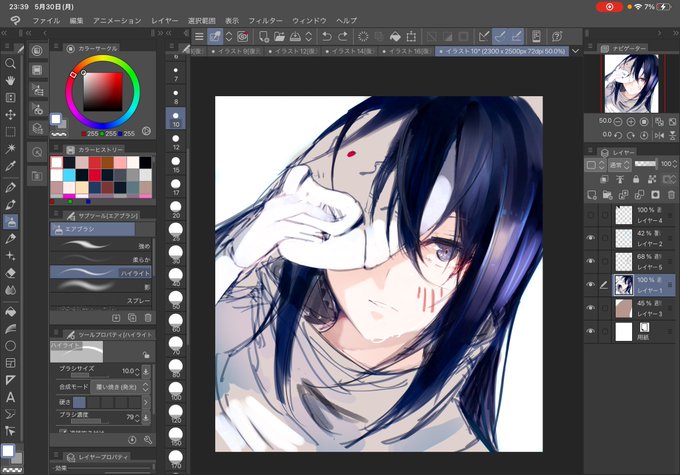This screenshot has width=680, height=475.
Task: Switch to the イラスト14 canvas tab
Action: 350,51
